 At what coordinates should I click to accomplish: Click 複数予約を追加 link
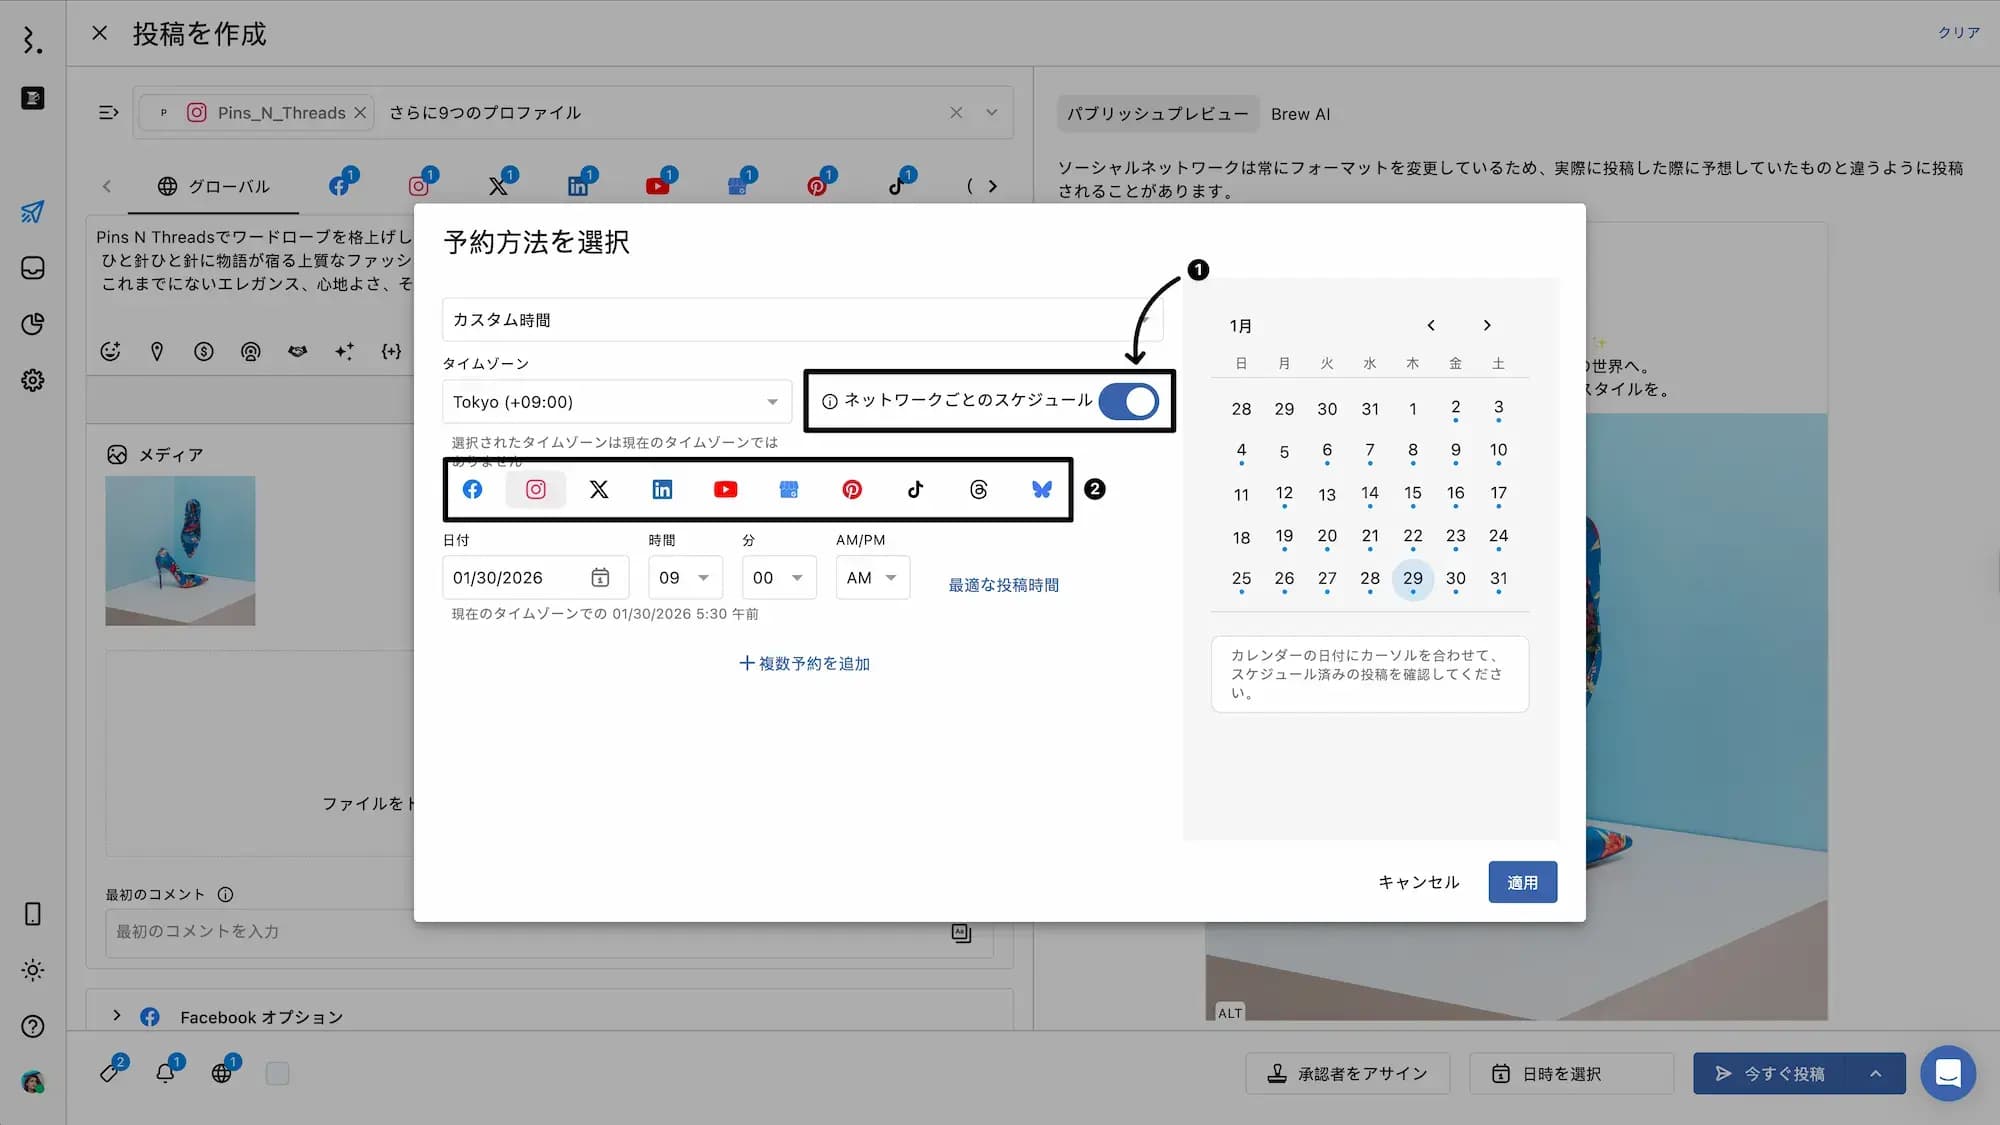tap(804, 663)
